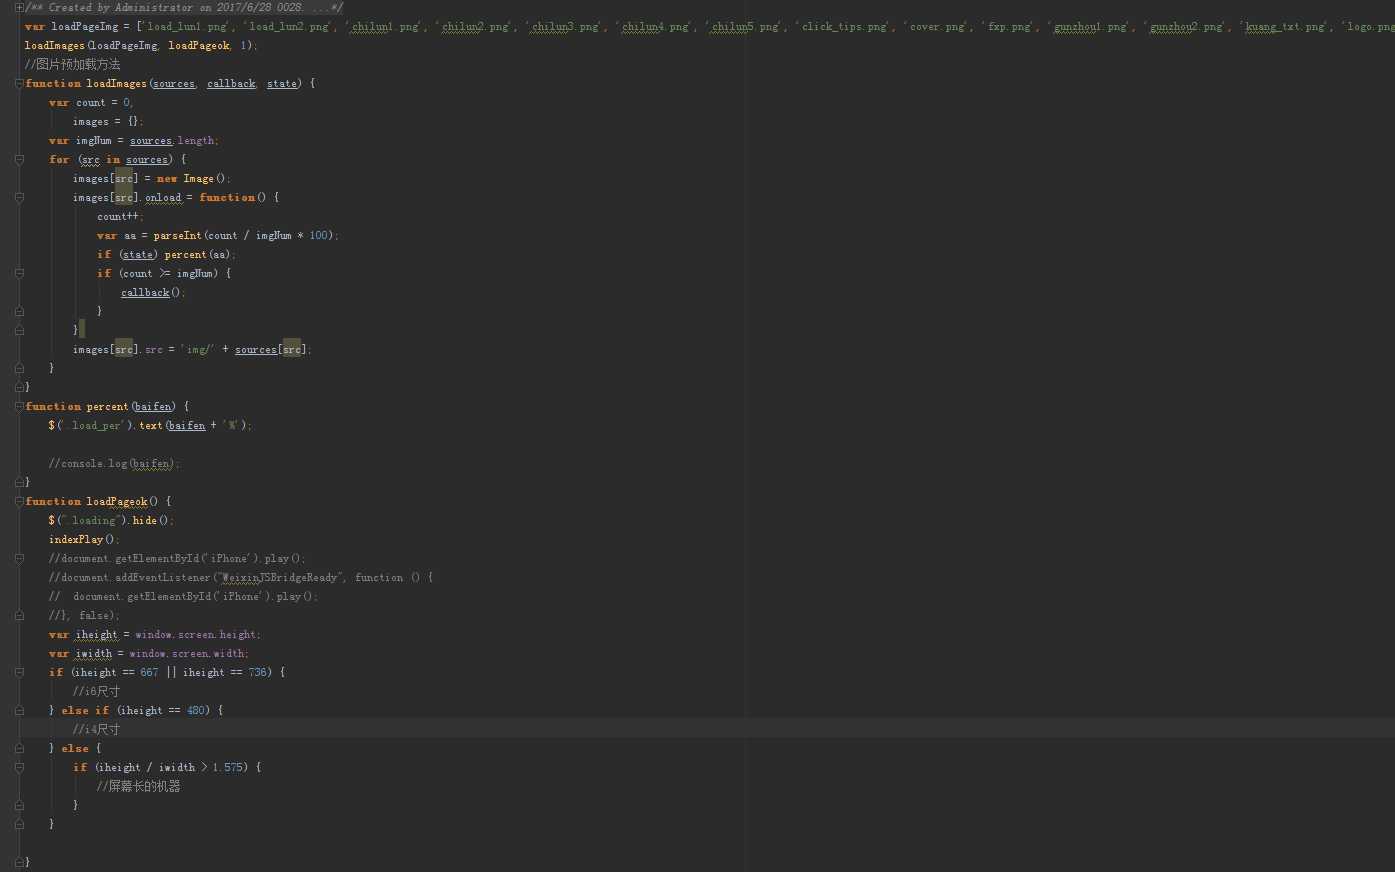Click window.screen.height expression
Viewport: 1395px width, 872px height.
pos(198,634)
